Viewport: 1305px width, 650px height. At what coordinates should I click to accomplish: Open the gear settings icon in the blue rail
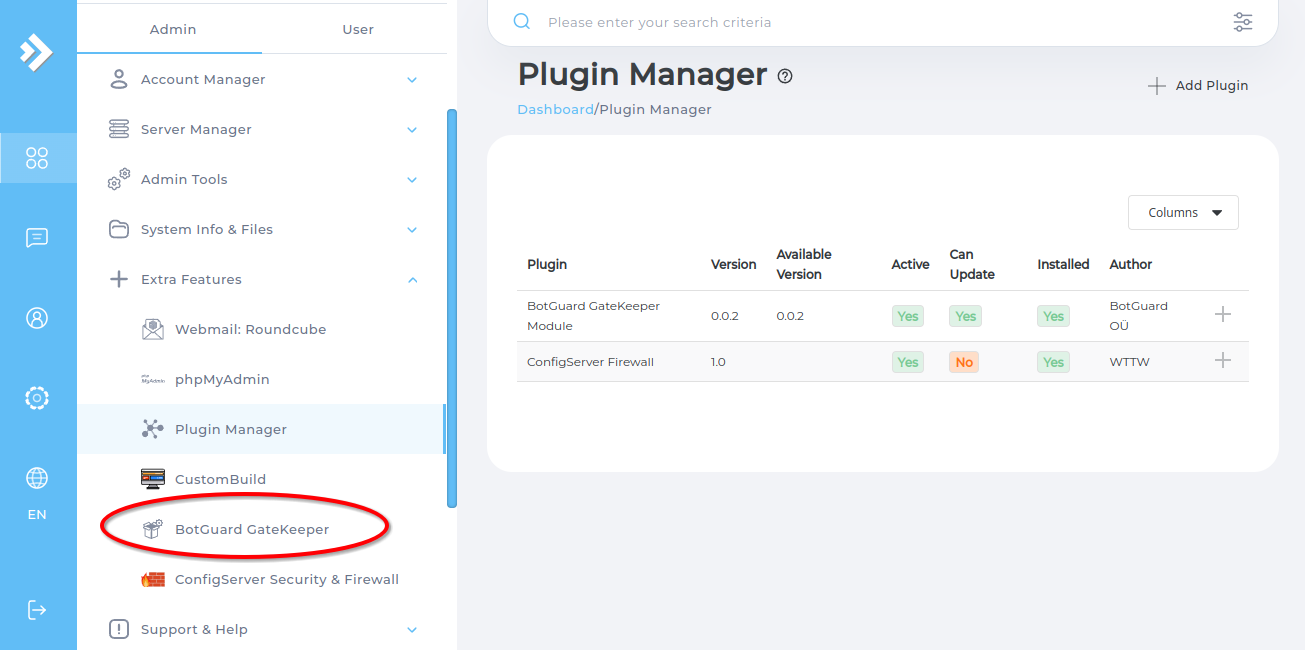pos(37,398)
